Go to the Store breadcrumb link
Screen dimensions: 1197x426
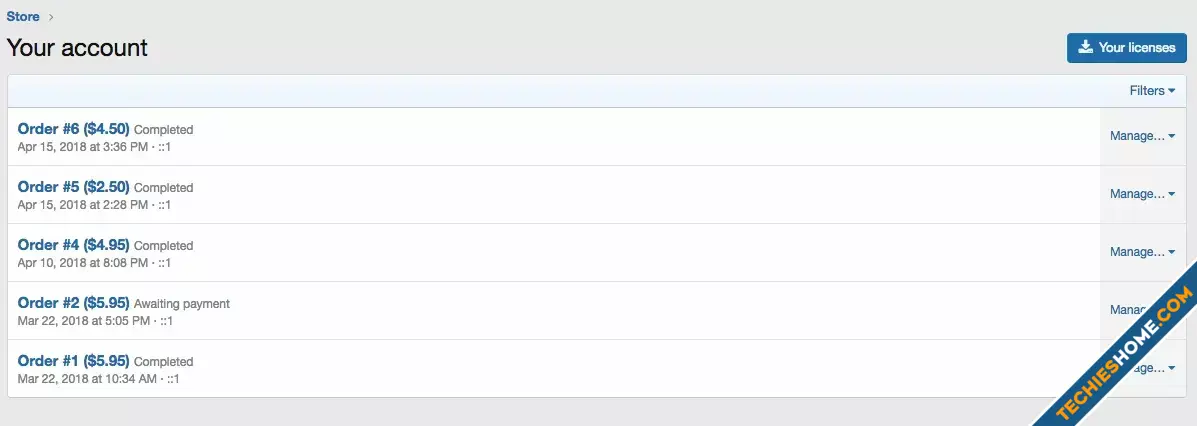pyautogui.click(x=23, y=16)
